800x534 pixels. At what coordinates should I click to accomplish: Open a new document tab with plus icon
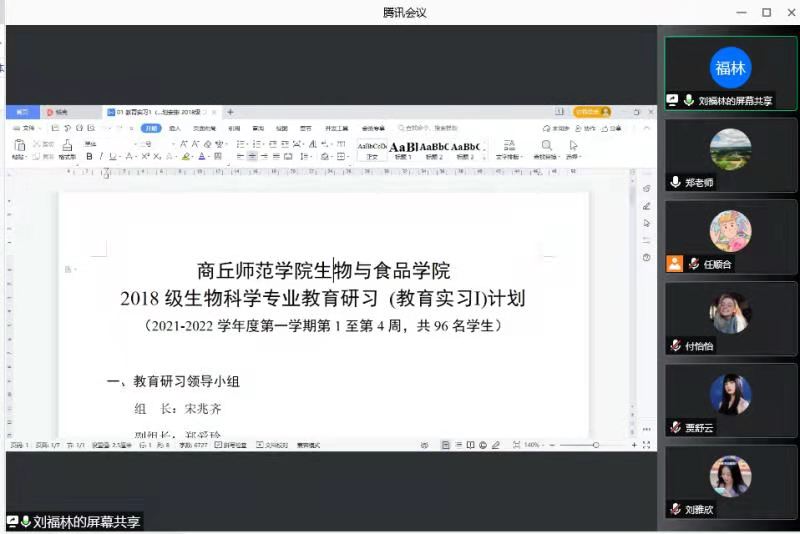230,112
